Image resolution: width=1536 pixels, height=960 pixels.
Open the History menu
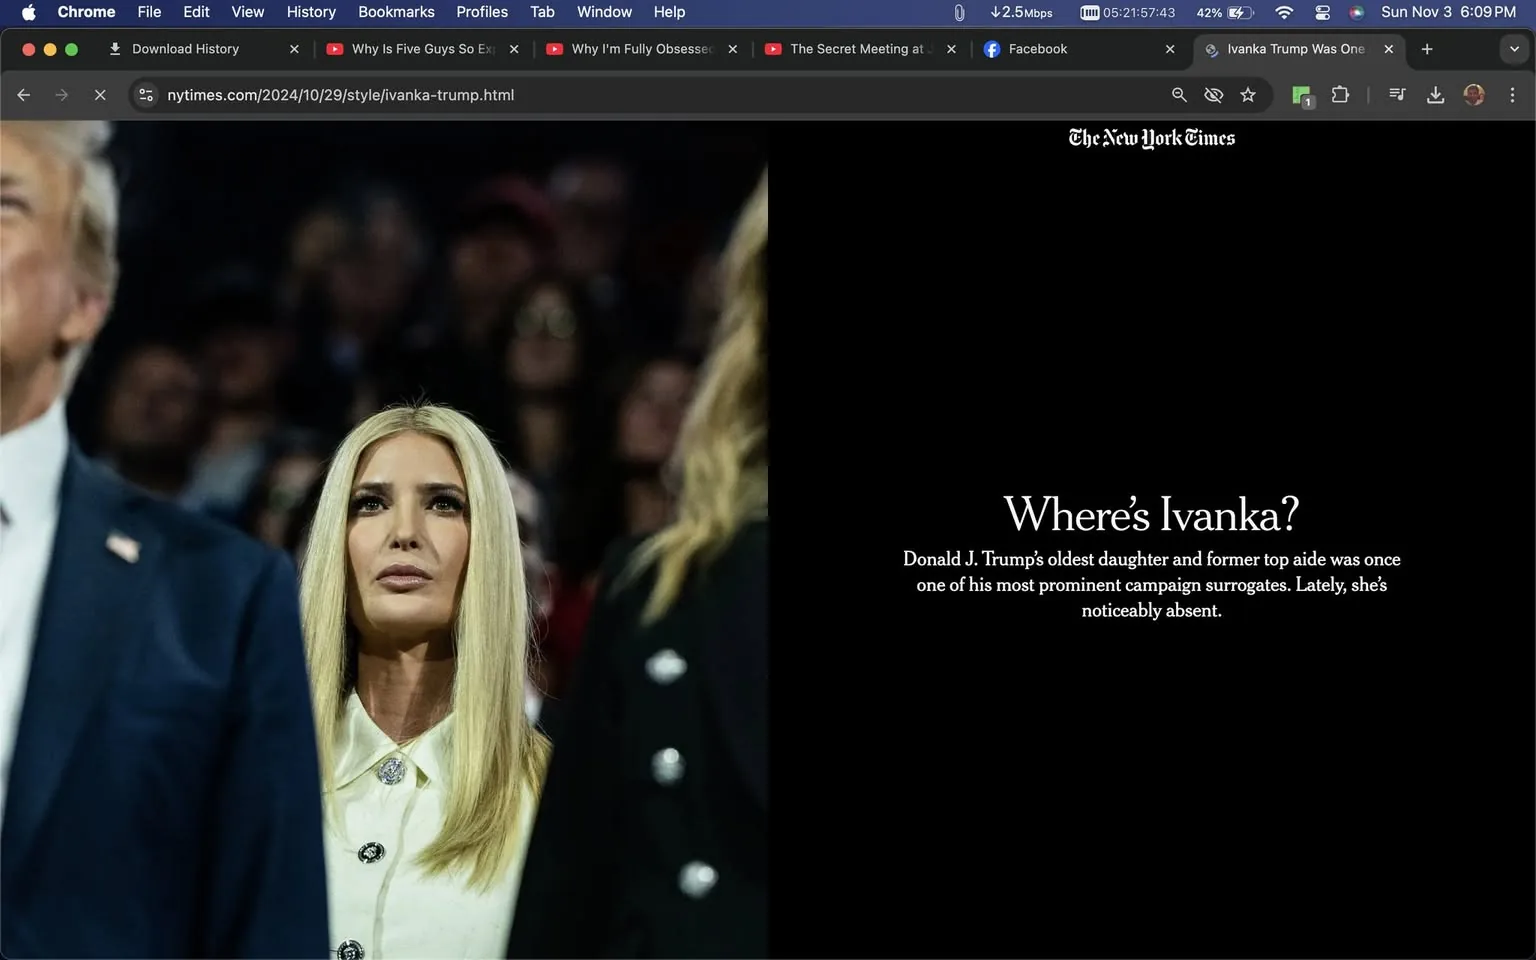[310, 12]
